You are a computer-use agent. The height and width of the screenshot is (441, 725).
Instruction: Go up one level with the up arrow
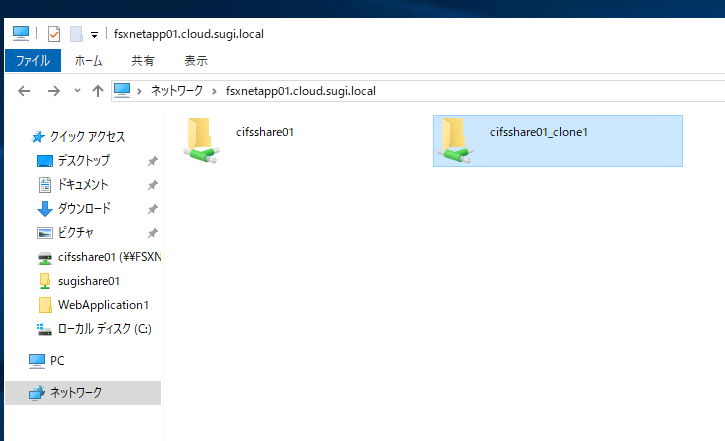click(98, 91)
